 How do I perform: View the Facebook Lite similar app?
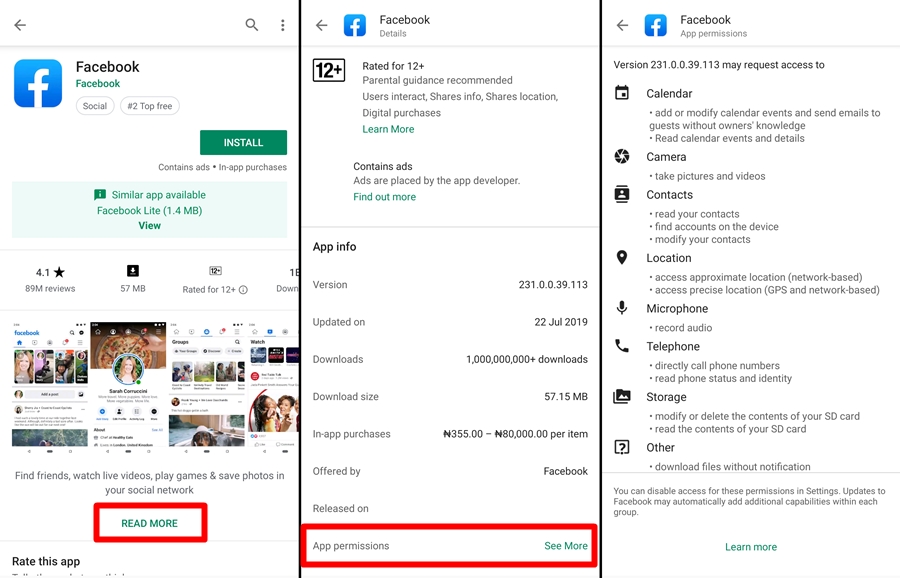pos(149,226)
